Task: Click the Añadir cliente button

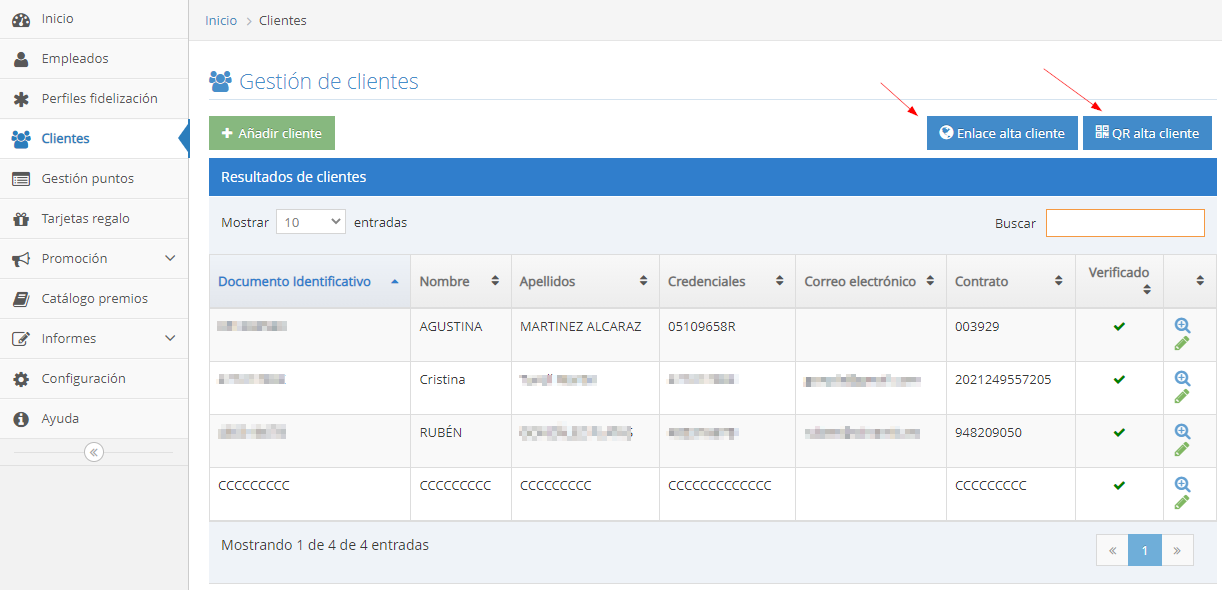Action: (272, 133)
